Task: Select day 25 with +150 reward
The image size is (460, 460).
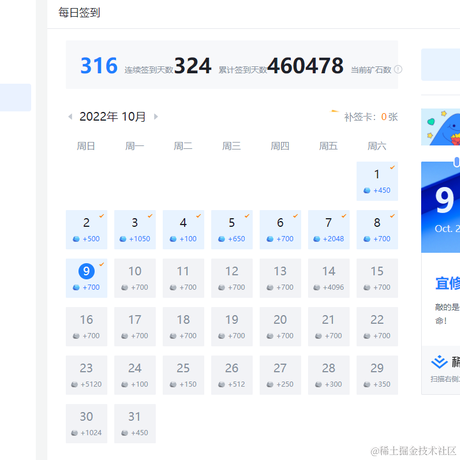Action: (x=183, y=375)
